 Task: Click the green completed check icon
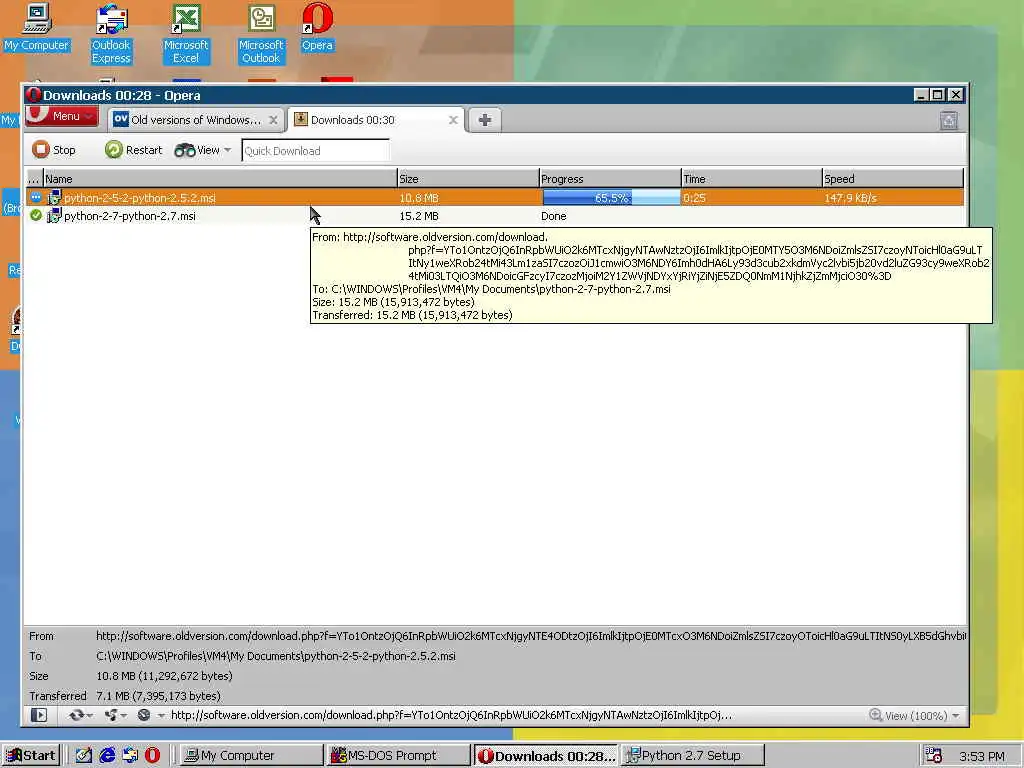click(x=36, y=216)
